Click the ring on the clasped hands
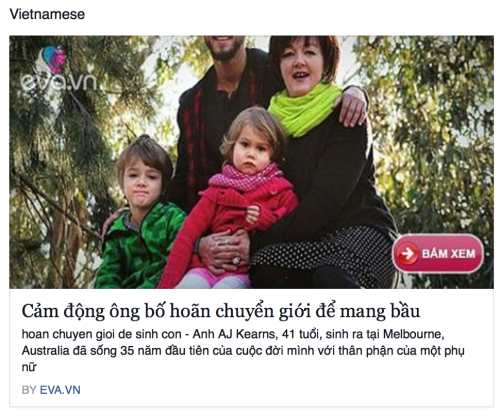 tap(236, 261)
